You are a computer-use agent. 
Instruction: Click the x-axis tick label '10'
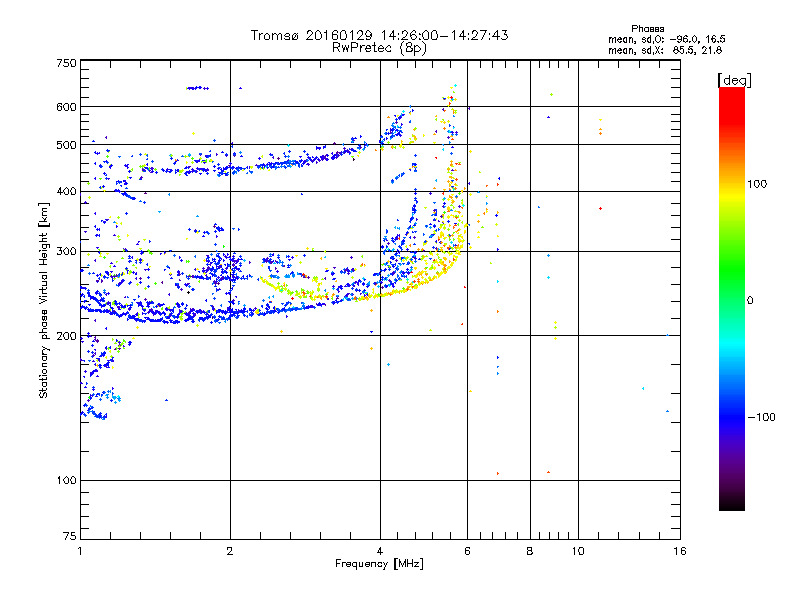click(578, 551)
